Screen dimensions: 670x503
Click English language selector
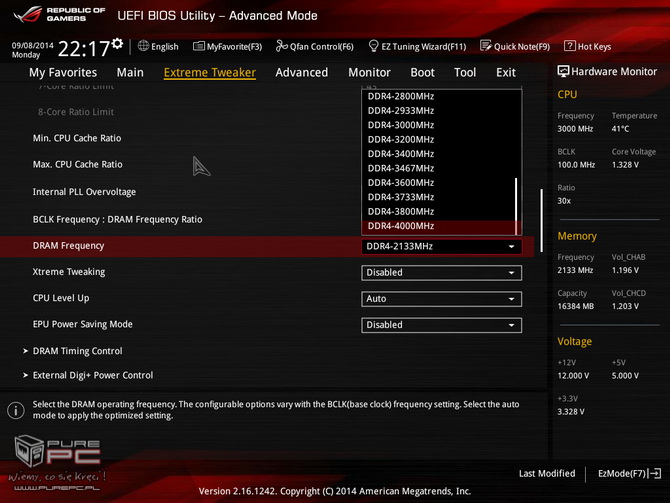coord(165,47)
